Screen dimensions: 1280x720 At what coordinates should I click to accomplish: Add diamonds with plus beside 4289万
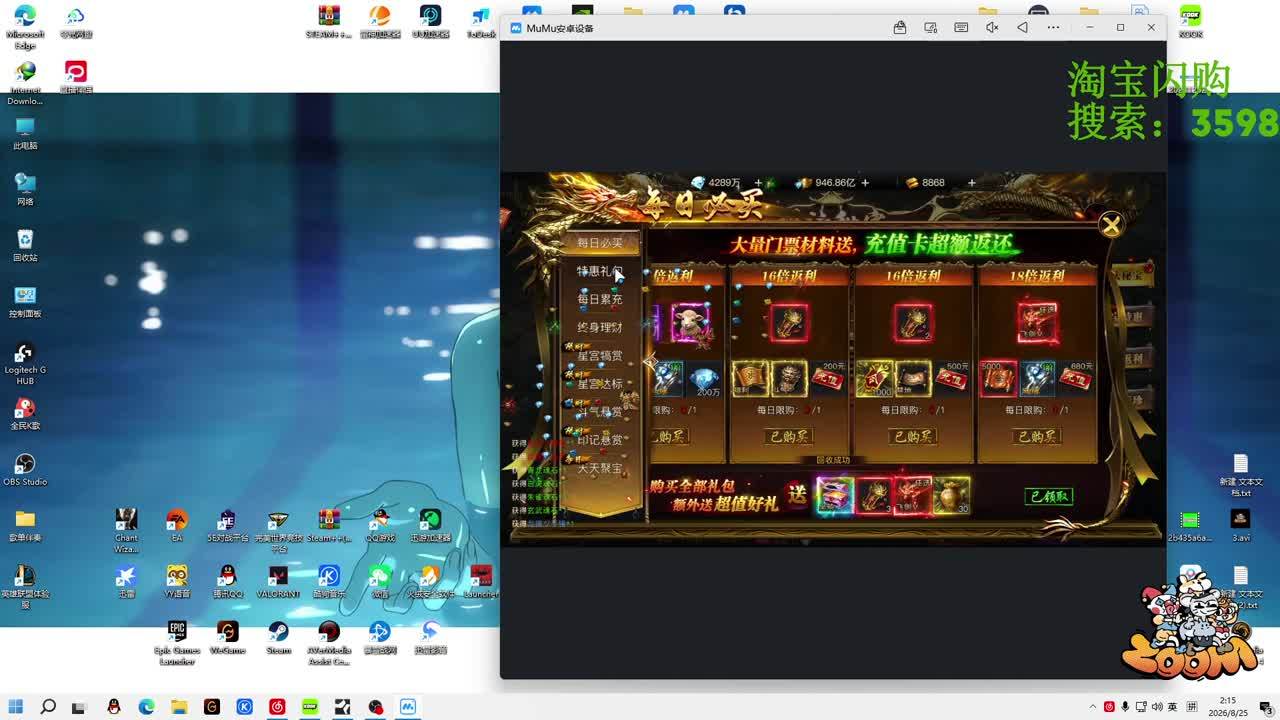click(757, 183)
